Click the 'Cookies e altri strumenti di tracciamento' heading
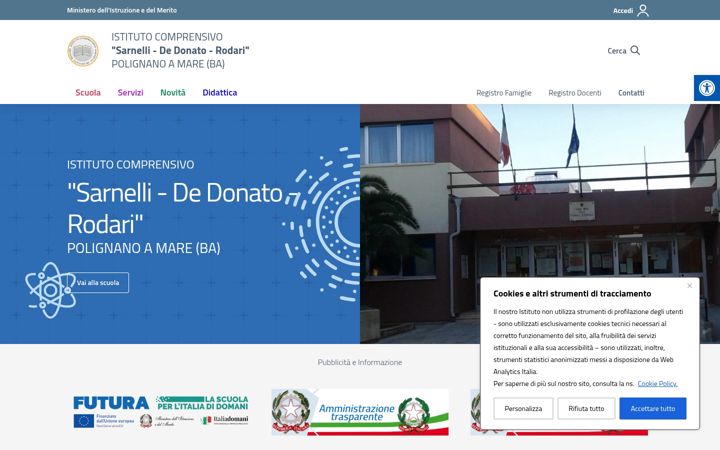Screen dimensions: 720x450 [572, 293]
